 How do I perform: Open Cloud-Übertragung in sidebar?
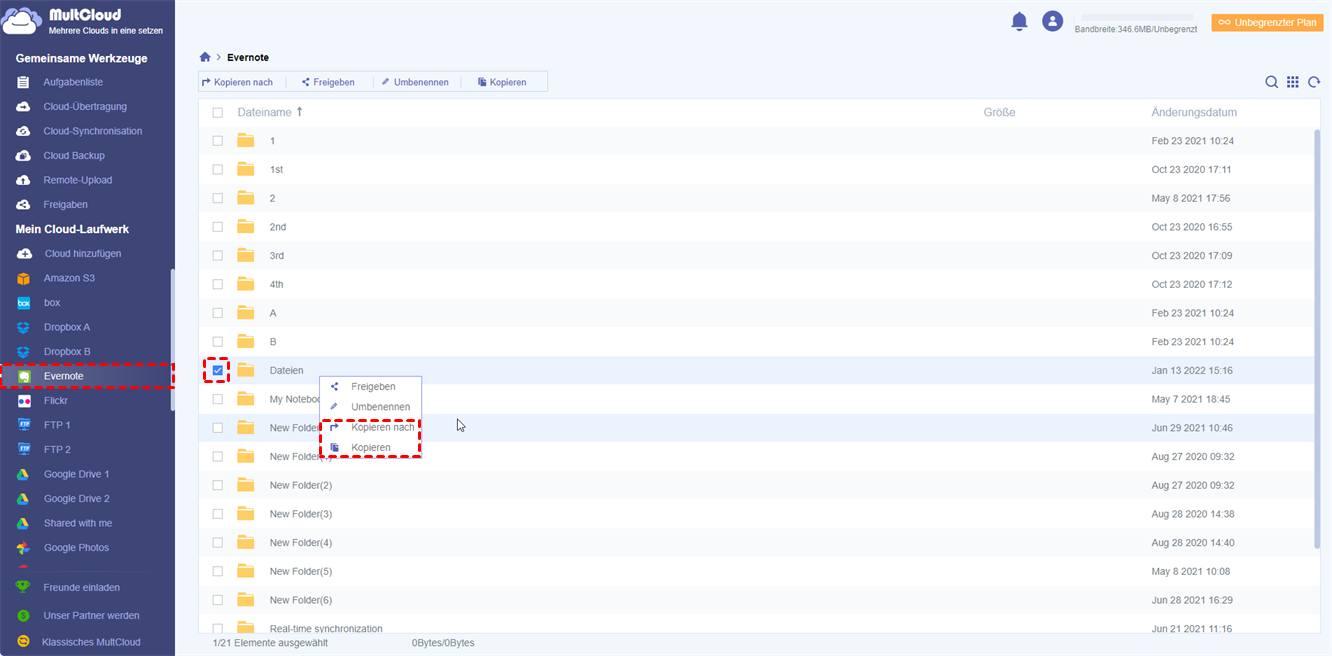click(x=85, y=106)
